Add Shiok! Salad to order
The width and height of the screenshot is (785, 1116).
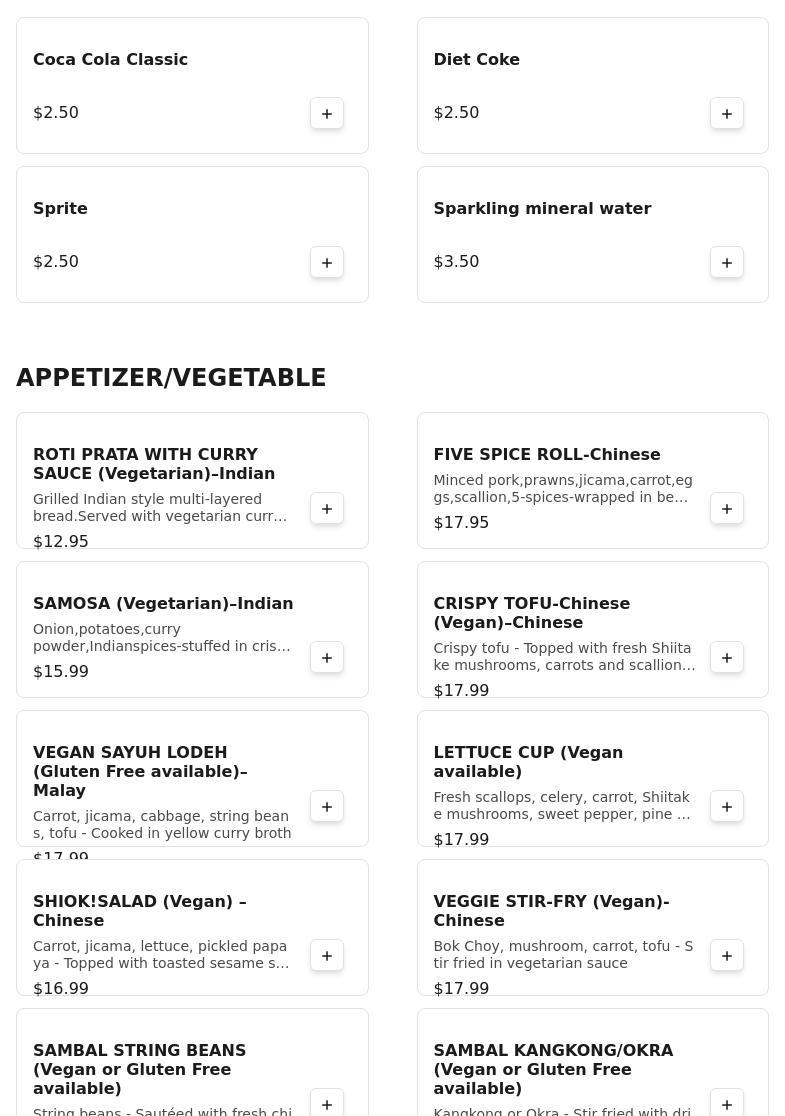(x=327, y=955)
